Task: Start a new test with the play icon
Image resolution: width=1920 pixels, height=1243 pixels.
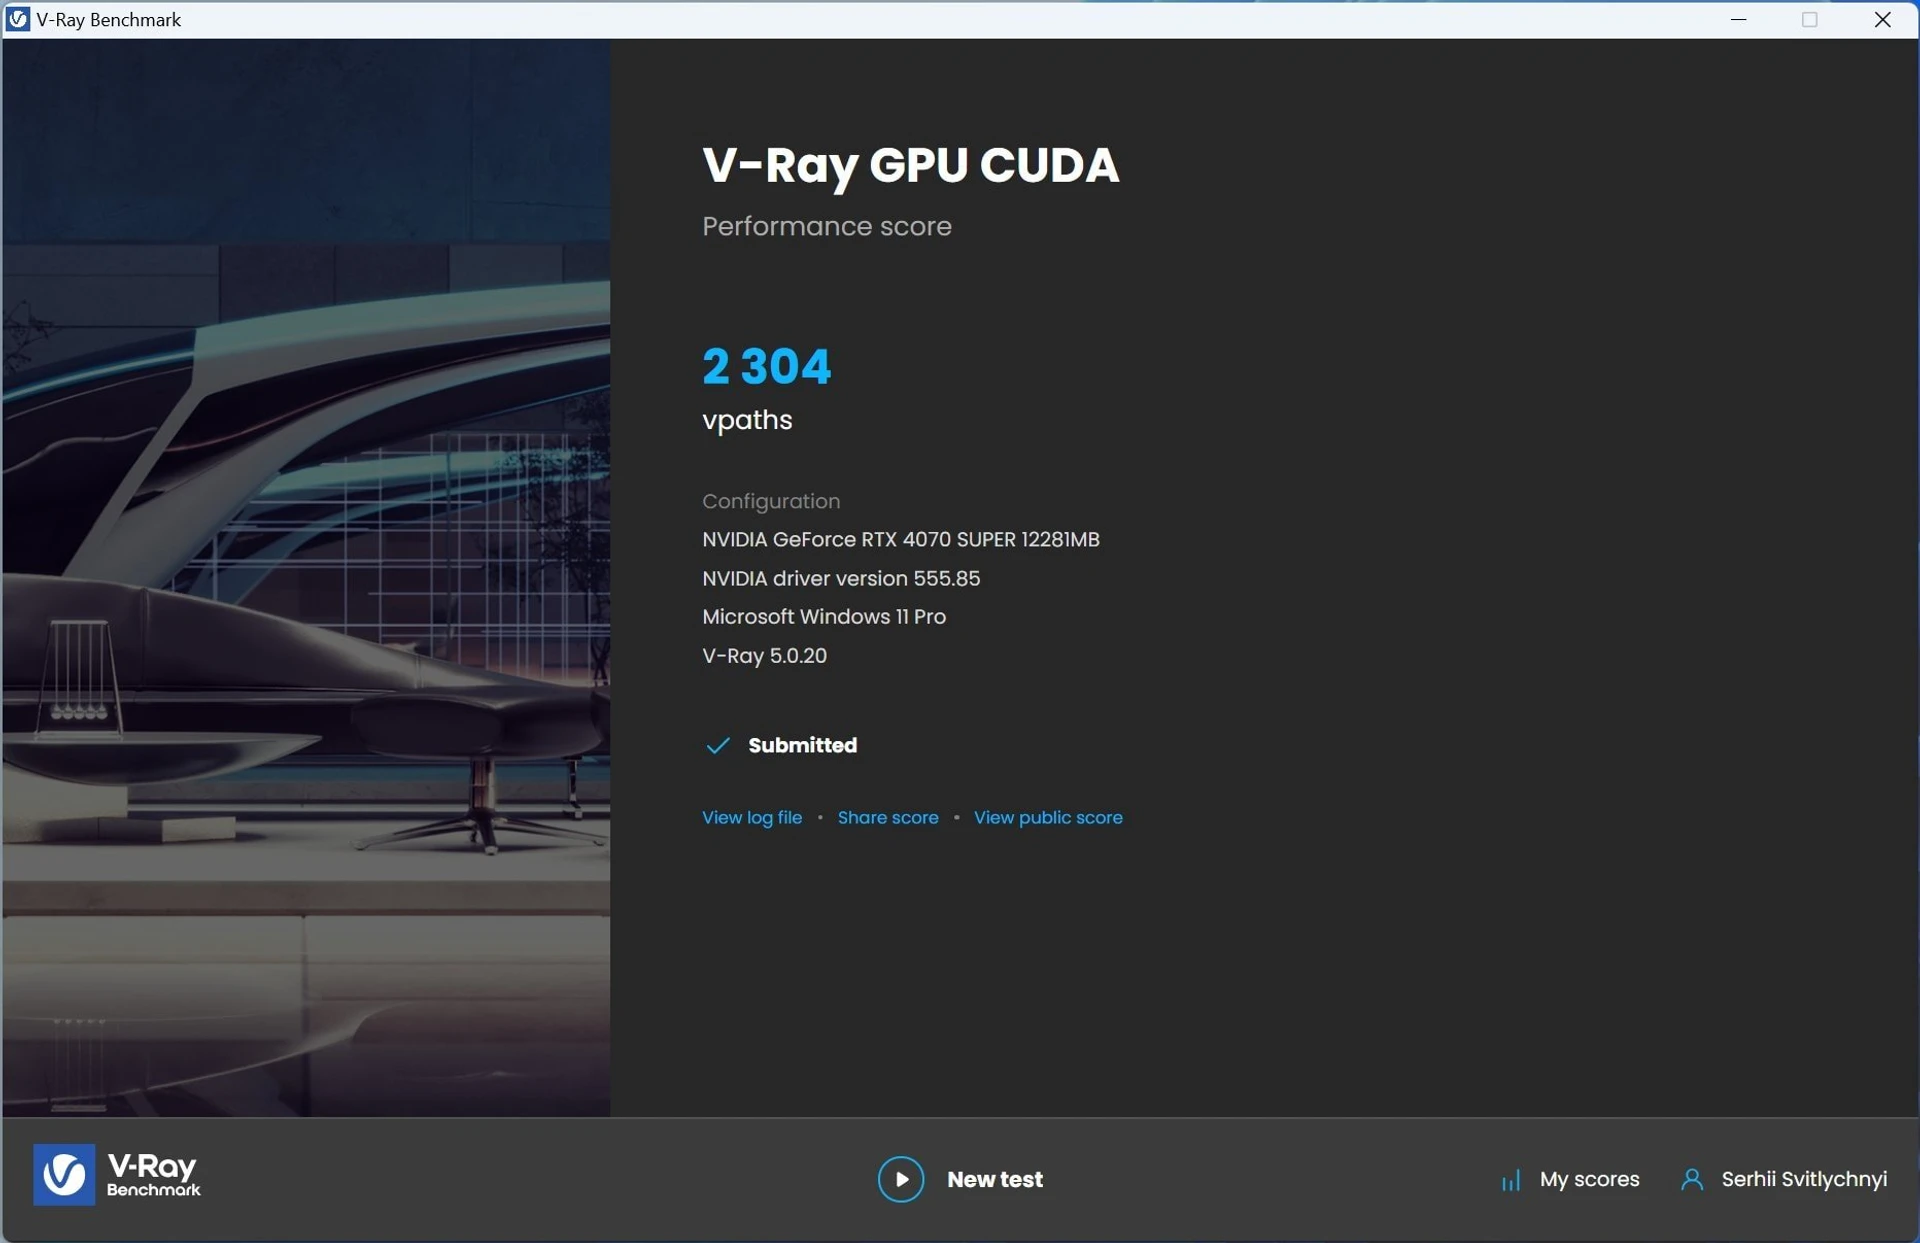Action: pos(901,1179)
